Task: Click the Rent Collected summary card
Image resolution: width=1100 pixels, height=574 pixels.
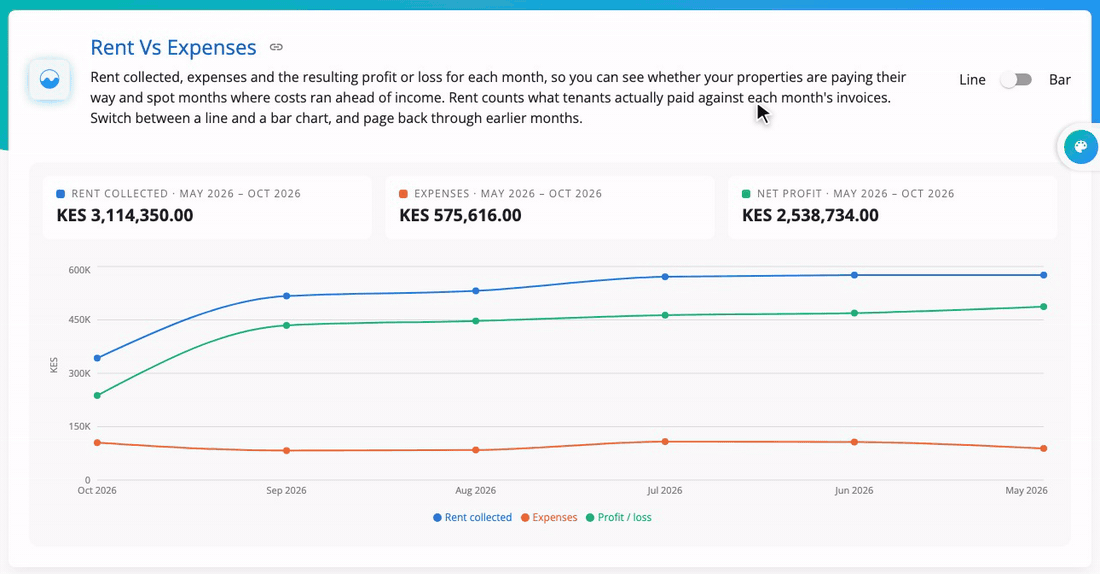Action: pos(207,207)
